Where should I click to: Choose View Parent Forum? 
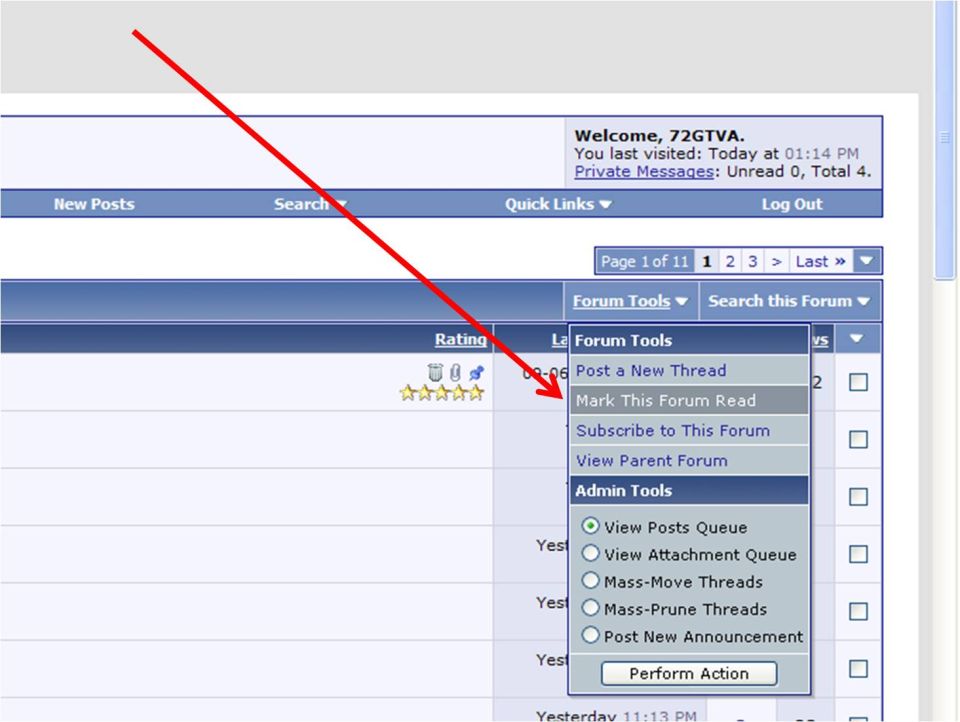(689, 461)
